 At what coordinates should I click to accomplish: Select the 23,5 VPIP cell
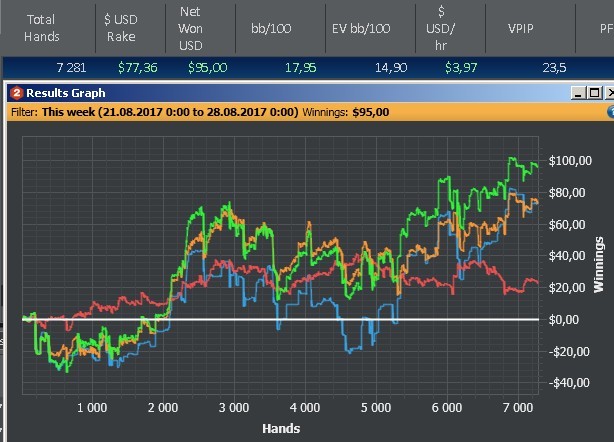coord(554,68)
